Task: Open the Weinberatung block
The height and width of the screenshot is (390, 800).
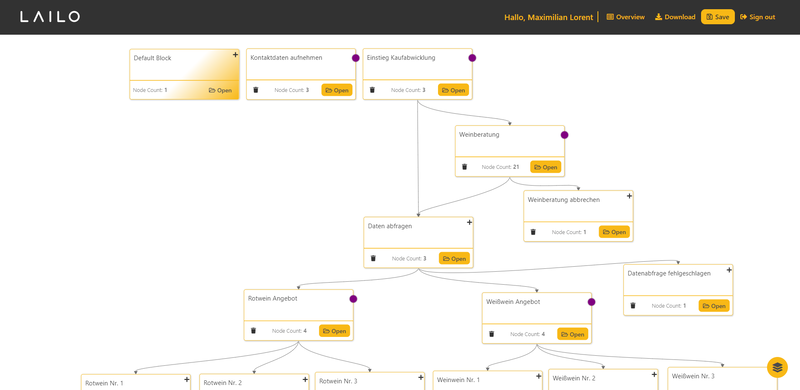Action: point(545,167)
